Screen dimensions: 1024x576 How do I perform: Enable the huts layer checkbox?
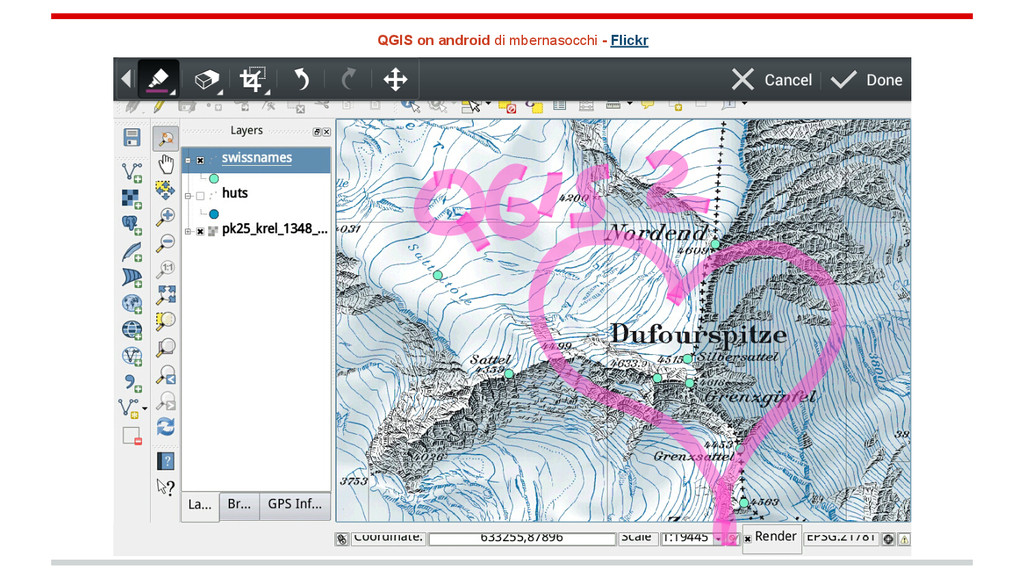[x=200, y=195]
